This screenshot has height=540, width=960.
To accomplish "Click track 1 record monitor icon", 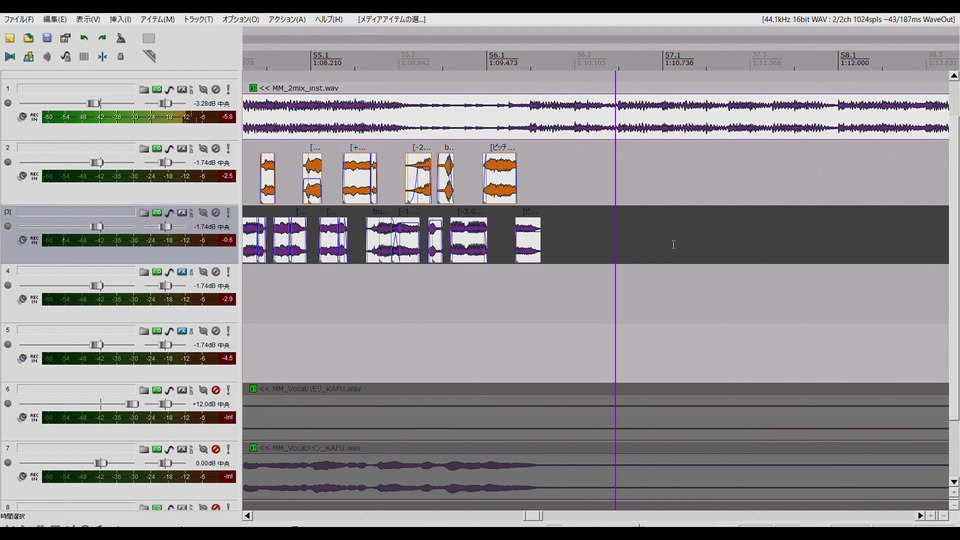I will (22, 116).
